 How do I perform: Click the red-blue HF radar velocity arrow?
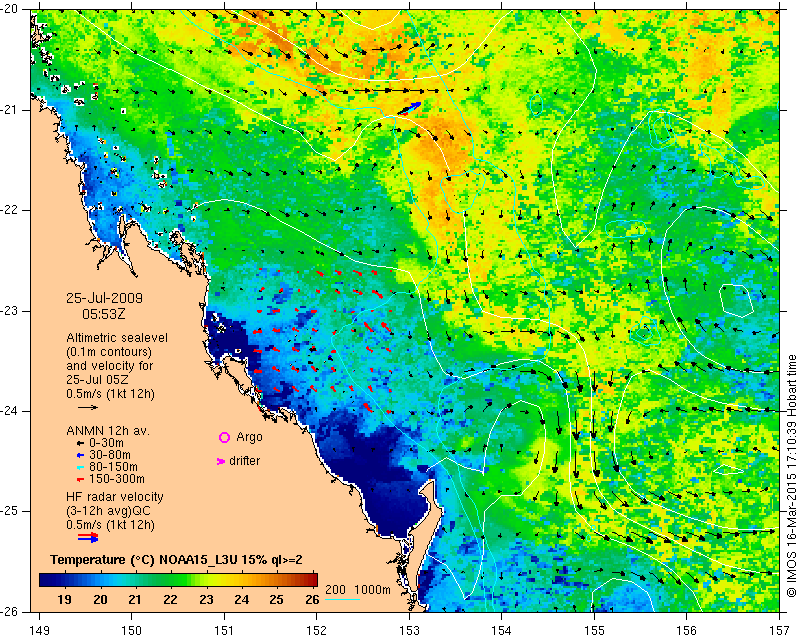click(88, 537)
